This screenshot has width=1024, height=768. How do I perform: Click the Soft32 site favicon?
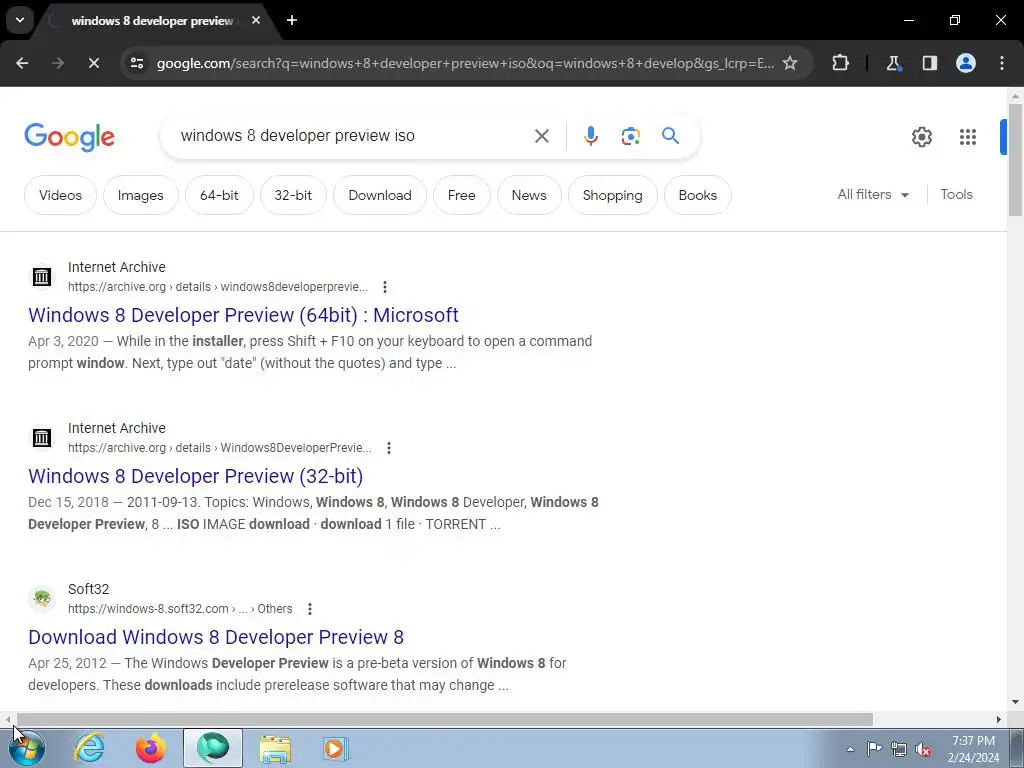pos(42,598)
